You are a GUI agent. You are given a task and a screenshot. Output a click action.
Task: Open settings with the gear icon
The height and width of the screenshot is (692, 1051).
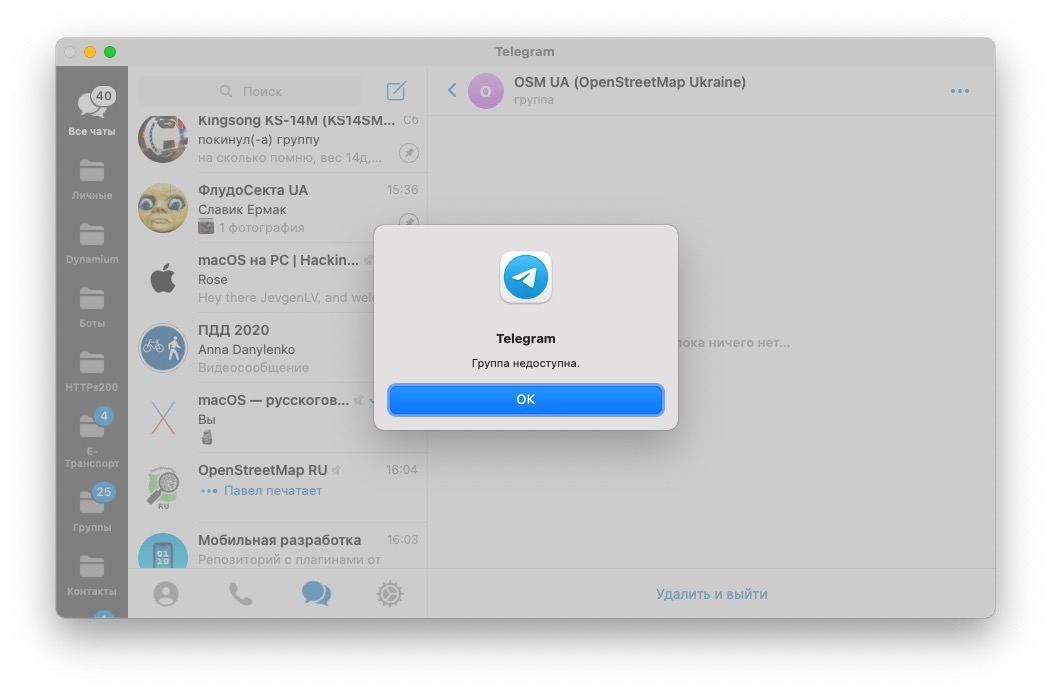click(x=389, y=594)
